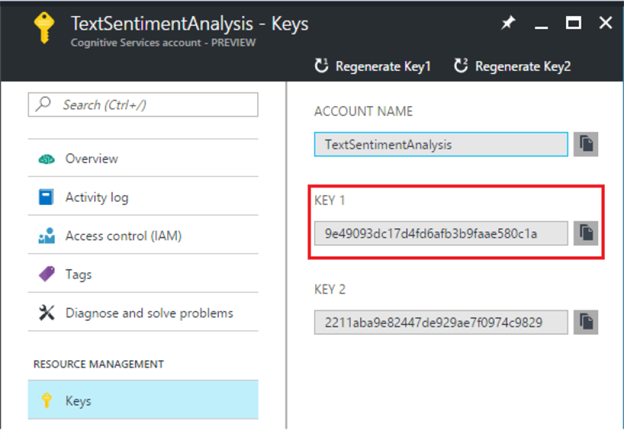Click the RESOURCE MANAGEMENT heading
Viewport: 624px width, 435px height.
[98, 364]
